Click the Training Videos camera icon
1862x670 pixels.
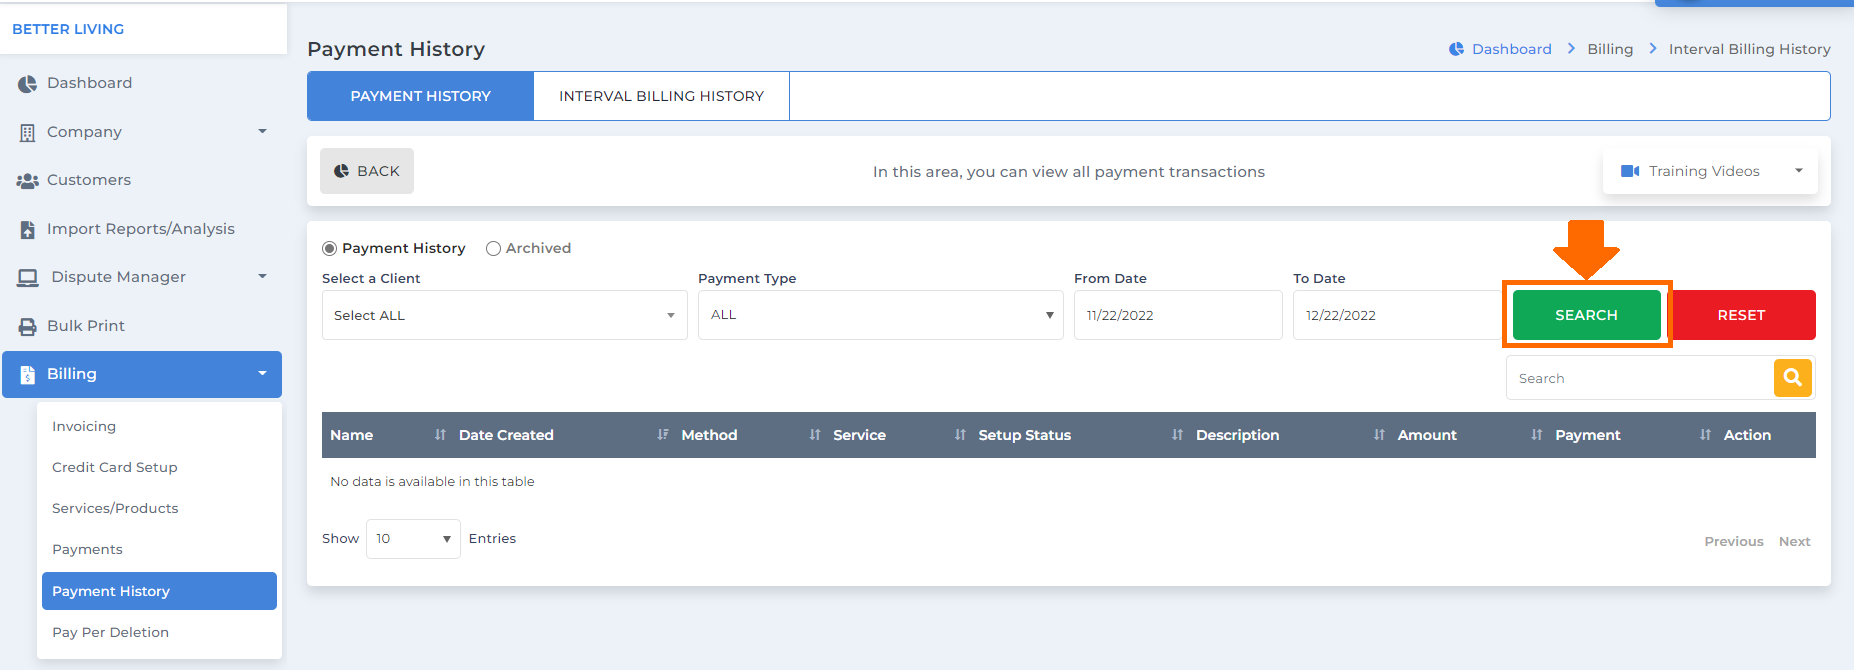pos(1630,171)
